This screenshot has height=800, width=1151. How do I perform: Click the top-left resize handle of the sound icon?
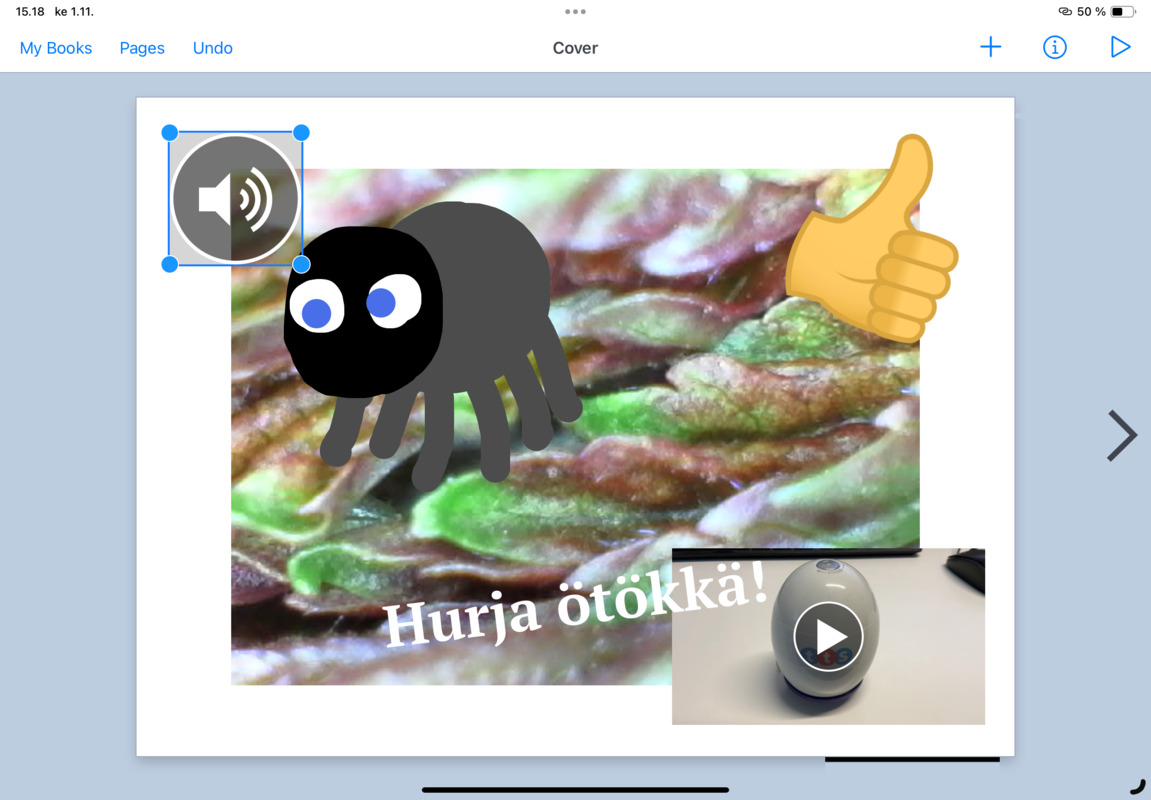click(170, 133)
